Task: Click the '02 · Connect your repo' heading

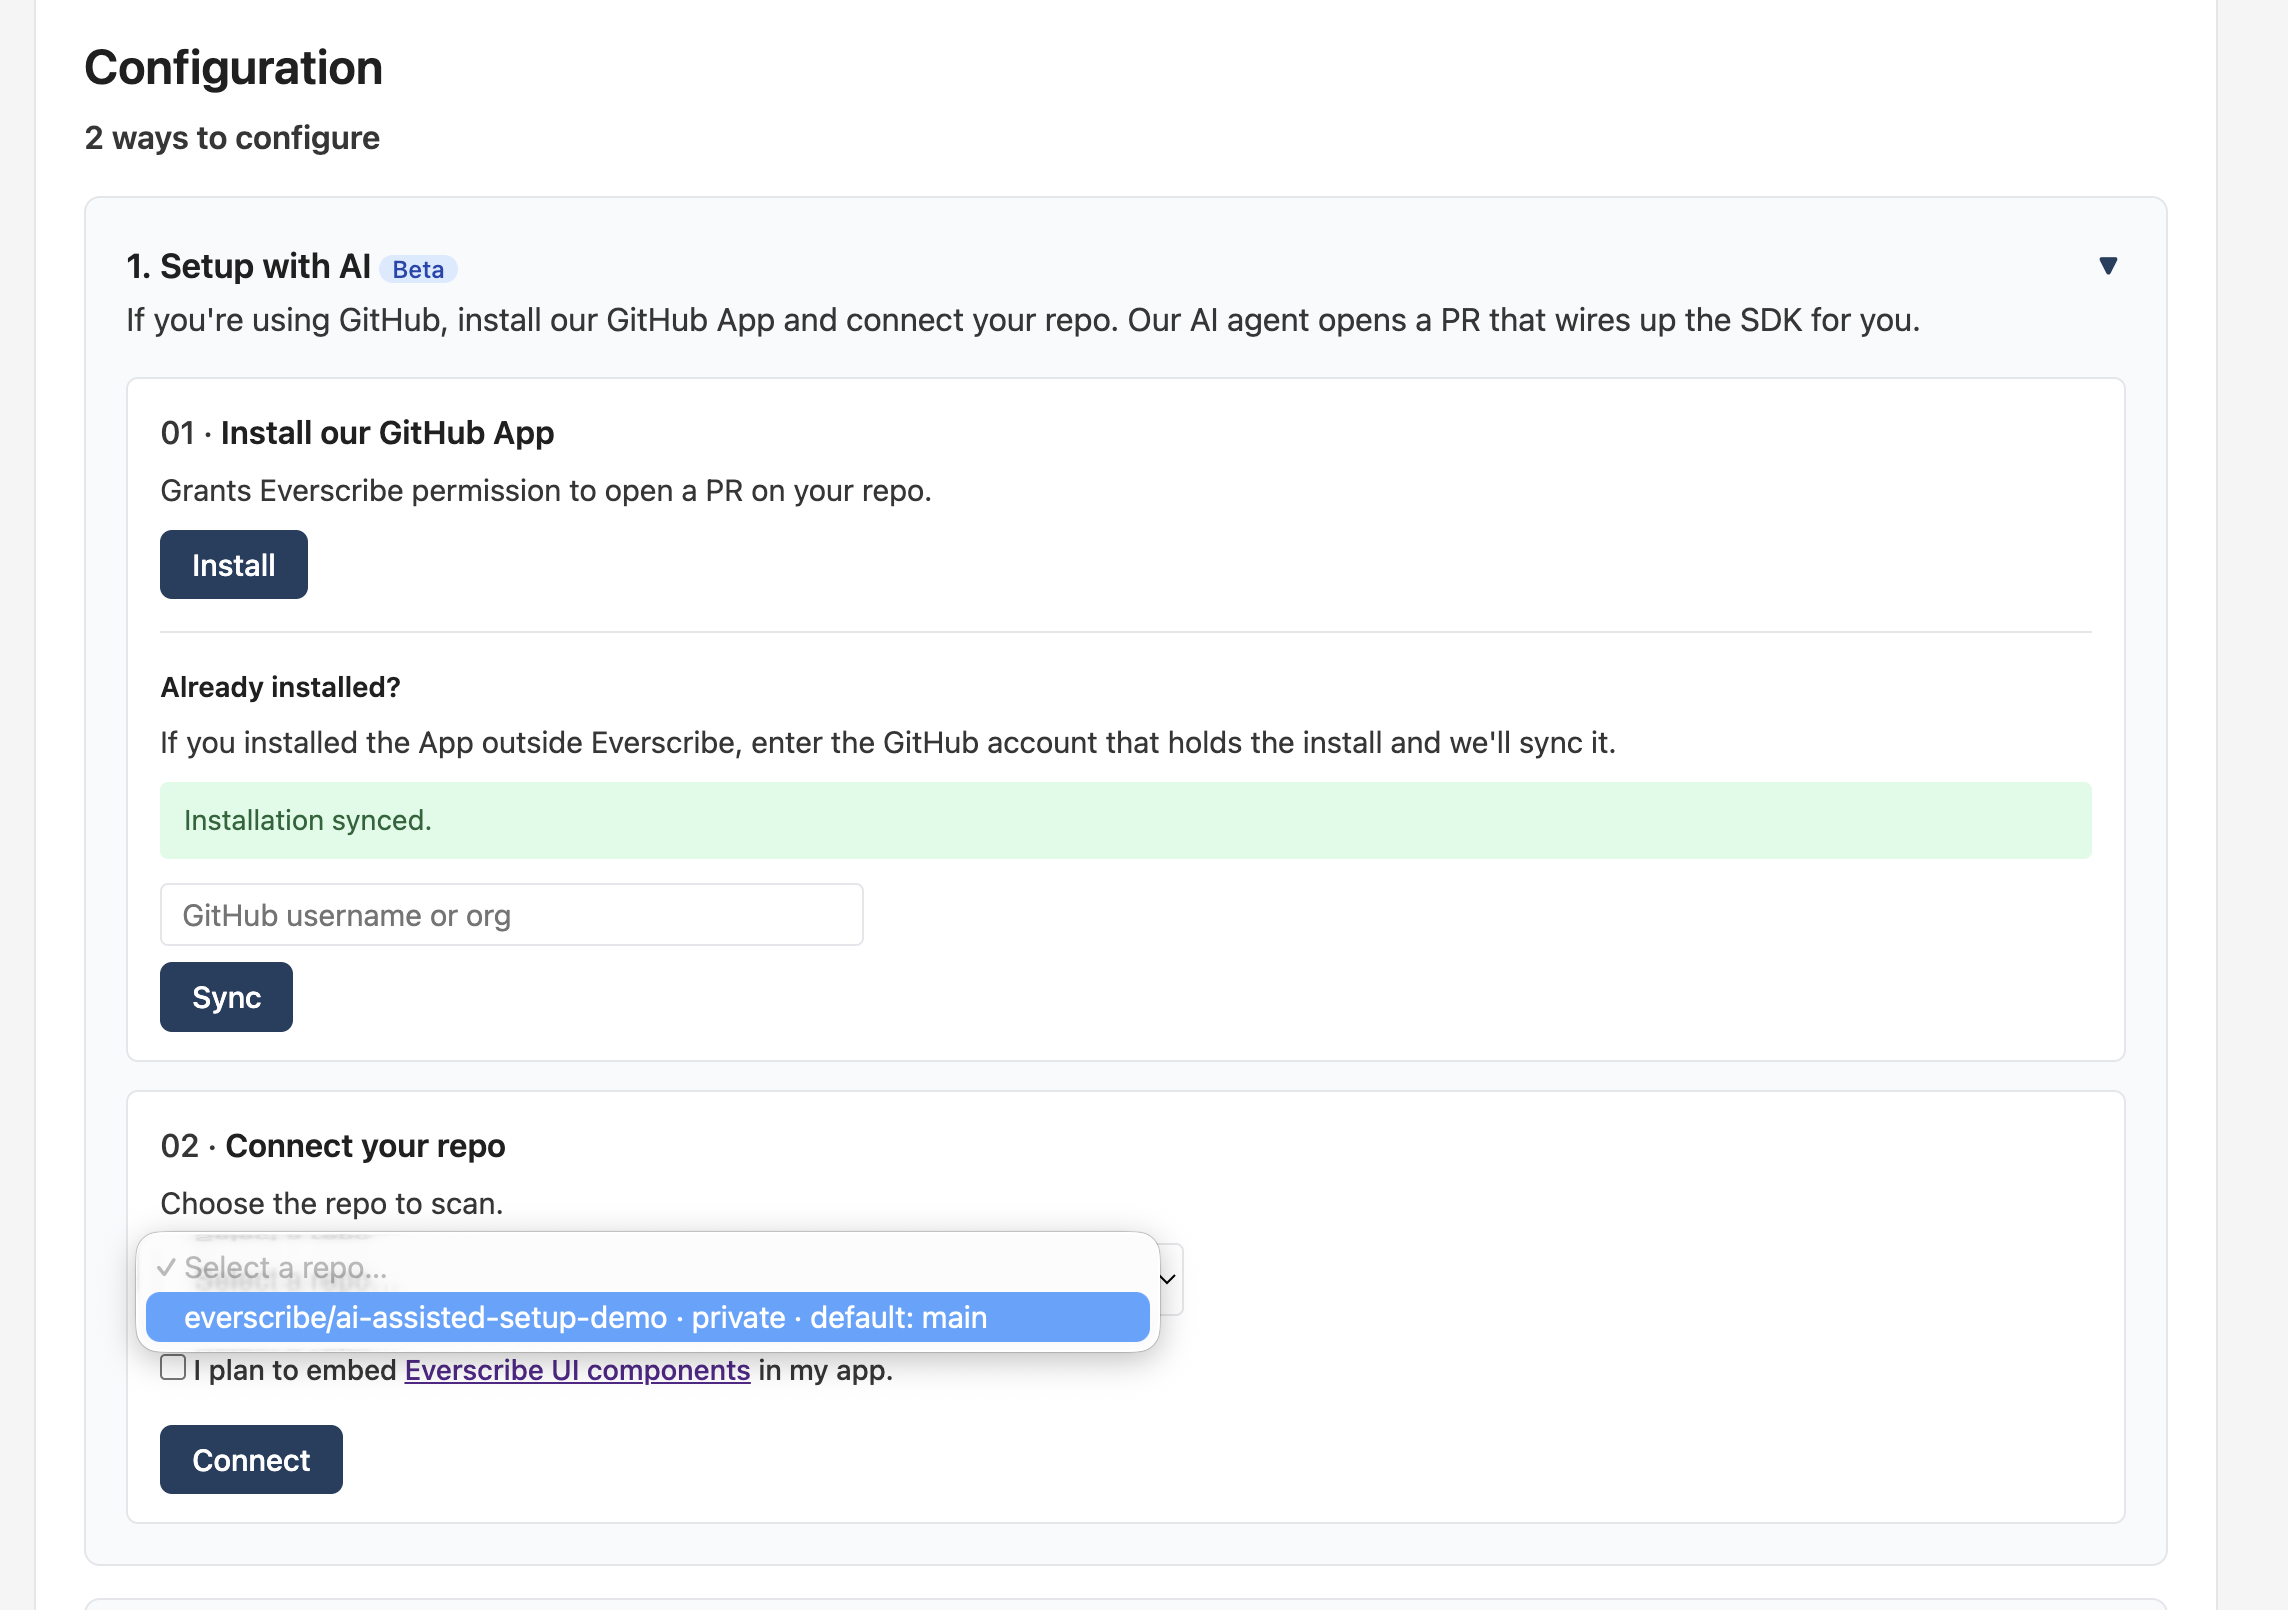Action: [x=333, y=1146]
